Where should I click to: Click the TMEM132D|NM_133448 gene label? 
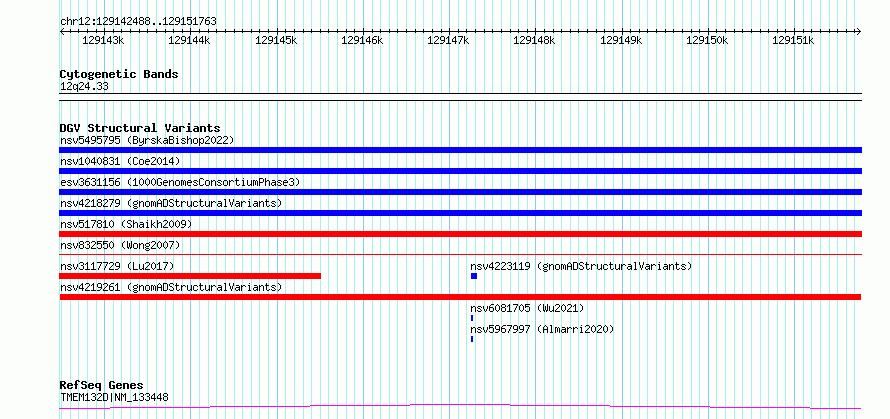(x=114, y=397)
